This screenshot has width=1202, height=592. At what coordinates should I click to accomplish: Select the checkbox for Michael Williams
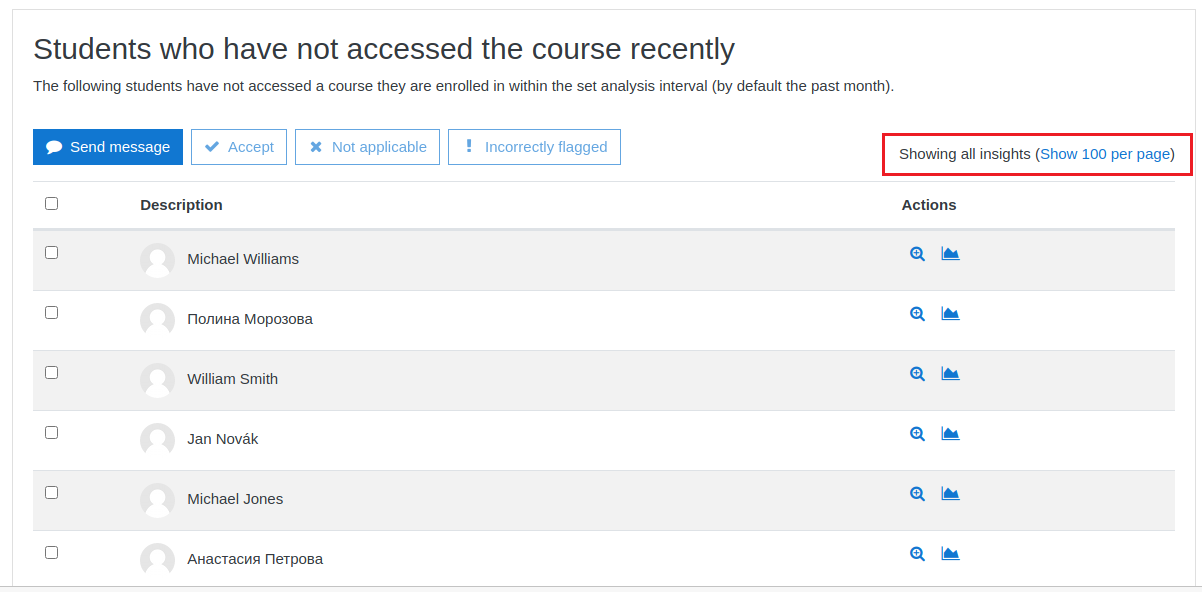click(52, 252)
